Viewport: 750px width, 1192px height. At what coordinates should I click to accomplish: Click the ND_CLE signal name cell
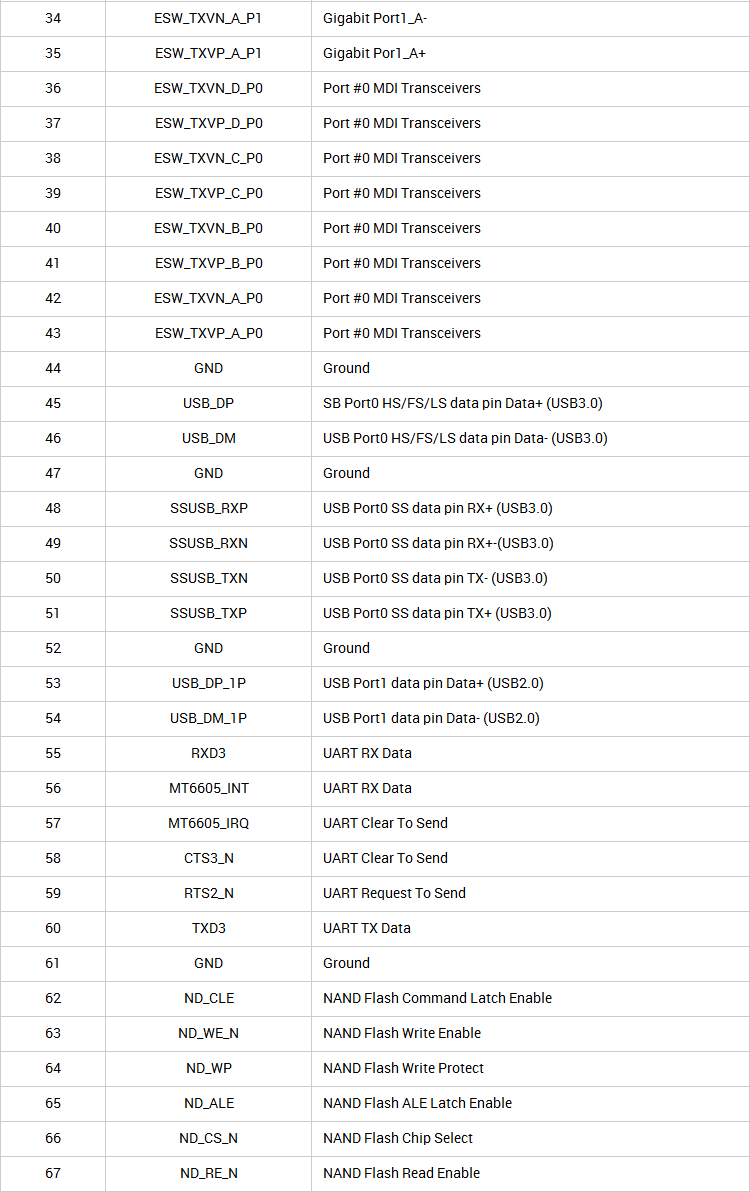point(208,998)
